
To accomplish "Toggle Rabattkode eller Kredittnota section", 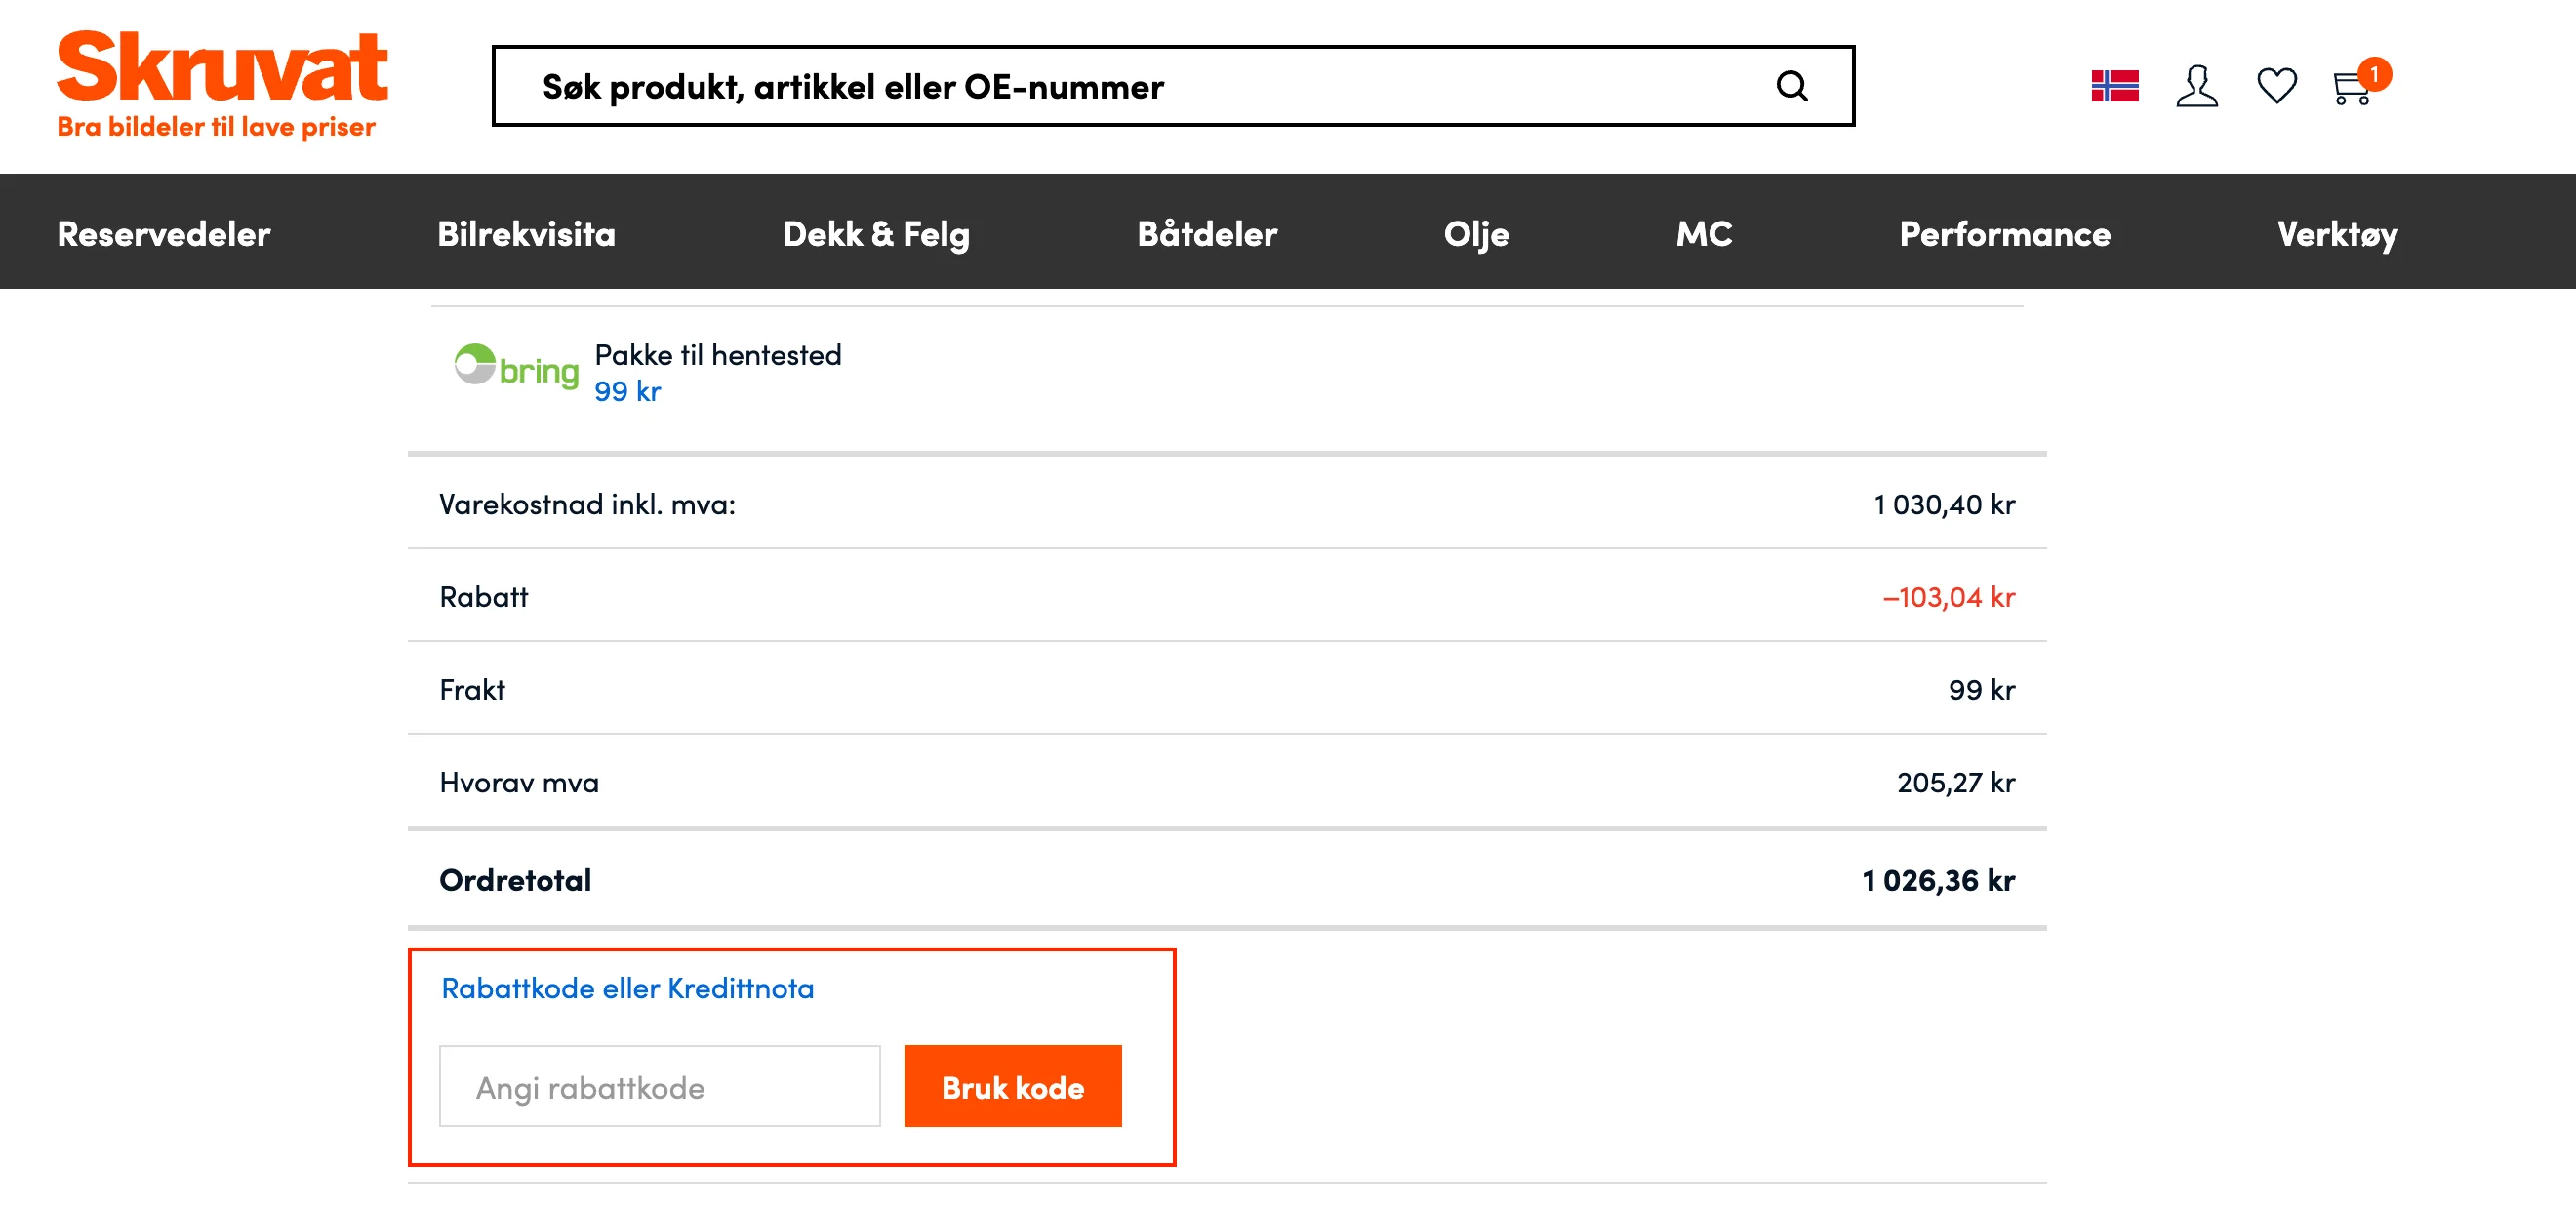I will (x=627, y=988).
